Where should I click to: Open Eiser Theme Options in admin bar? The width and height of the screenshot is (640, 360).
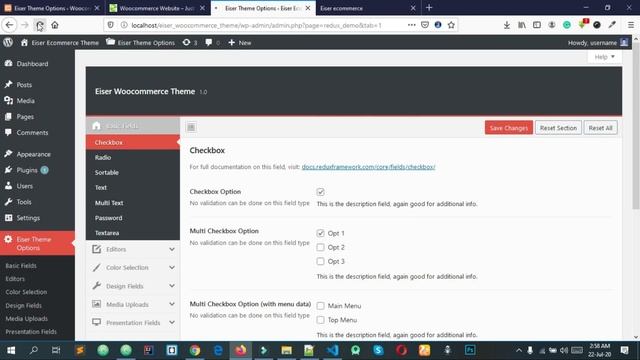(x=140, y=42)
